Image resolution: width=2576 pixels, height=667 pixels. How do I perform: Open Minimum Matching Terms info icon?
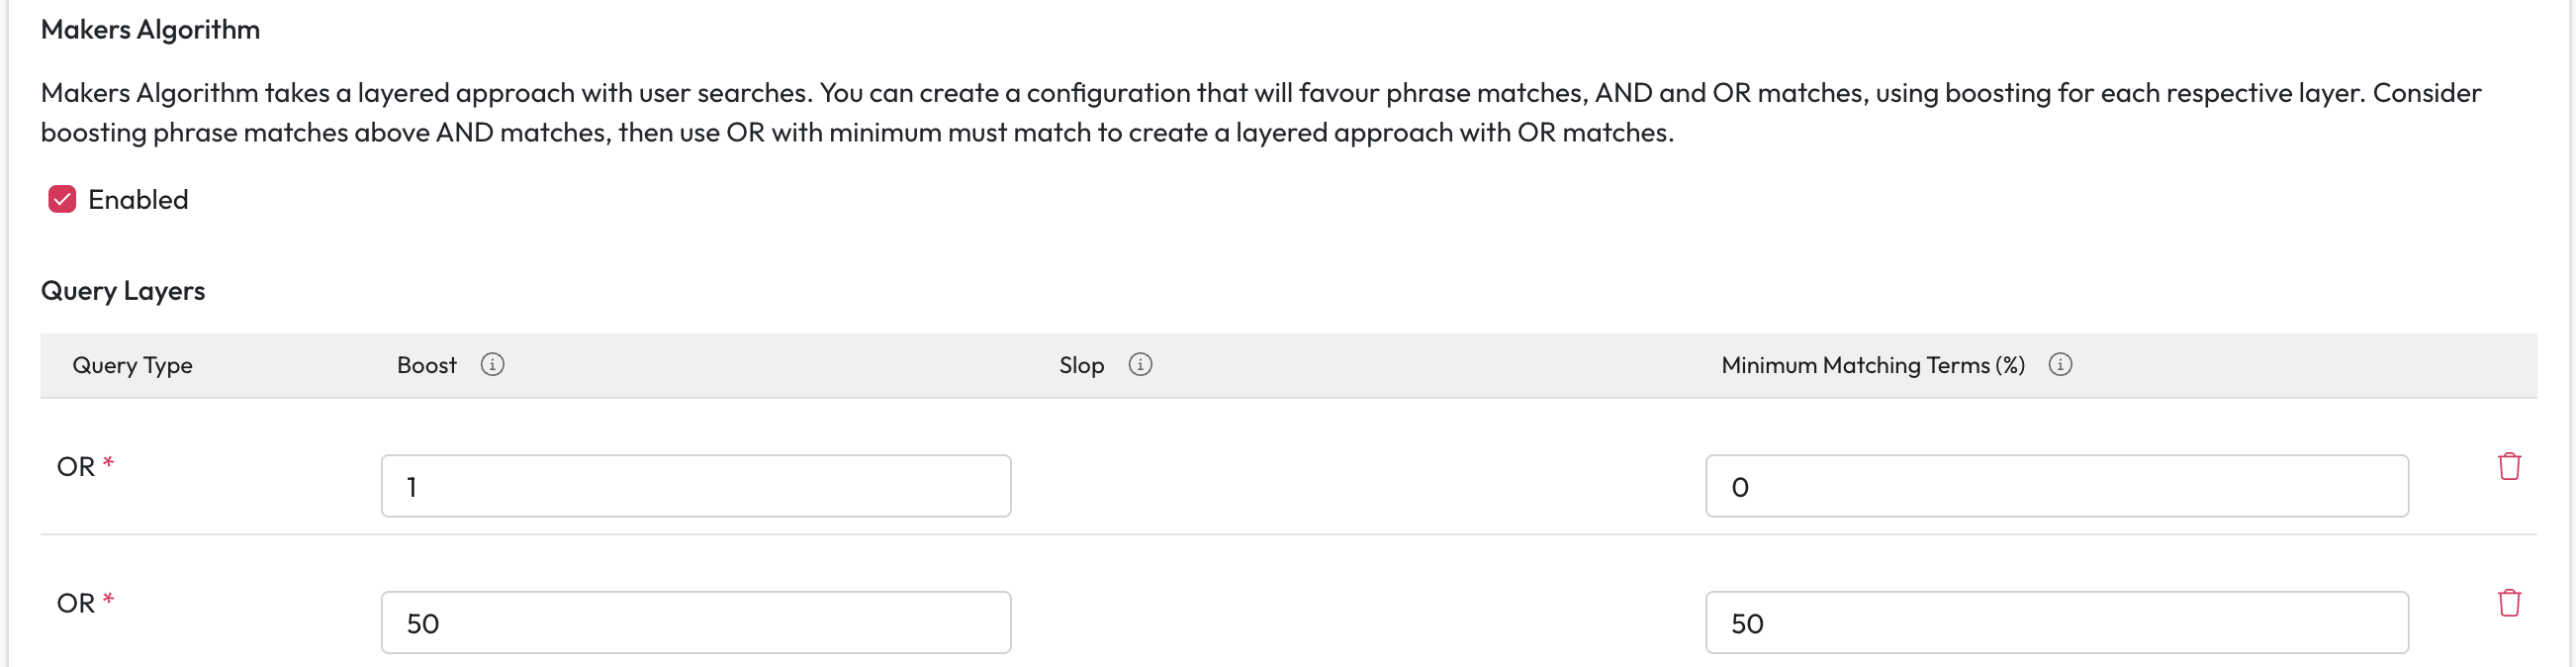(2060, 365)
